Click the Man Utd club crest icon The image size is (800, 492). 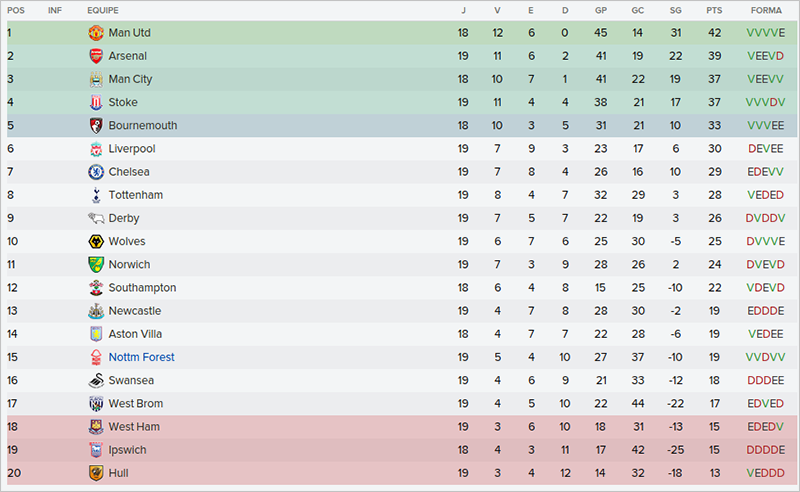click(96, 33)
